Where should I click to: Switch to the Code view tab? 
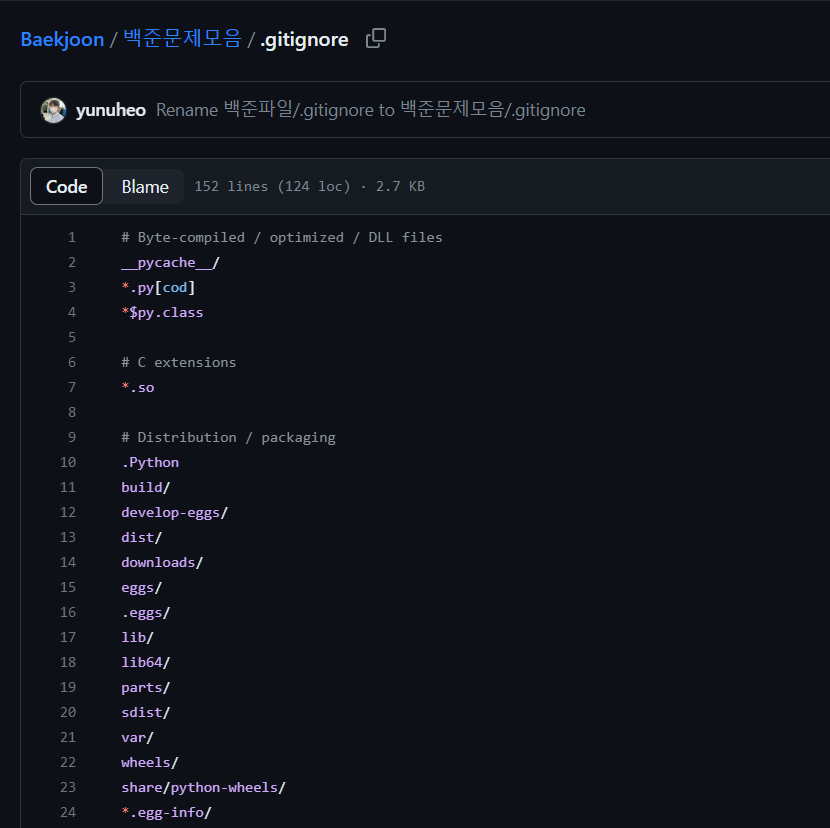(66, 186)
